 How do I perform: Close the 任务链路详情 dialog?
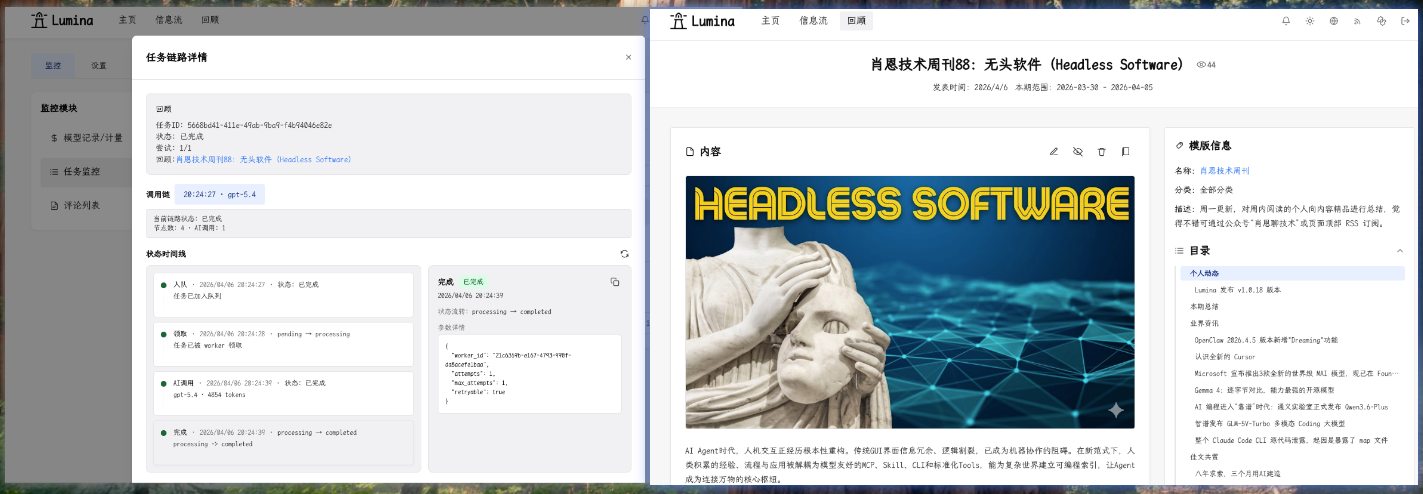628,58
